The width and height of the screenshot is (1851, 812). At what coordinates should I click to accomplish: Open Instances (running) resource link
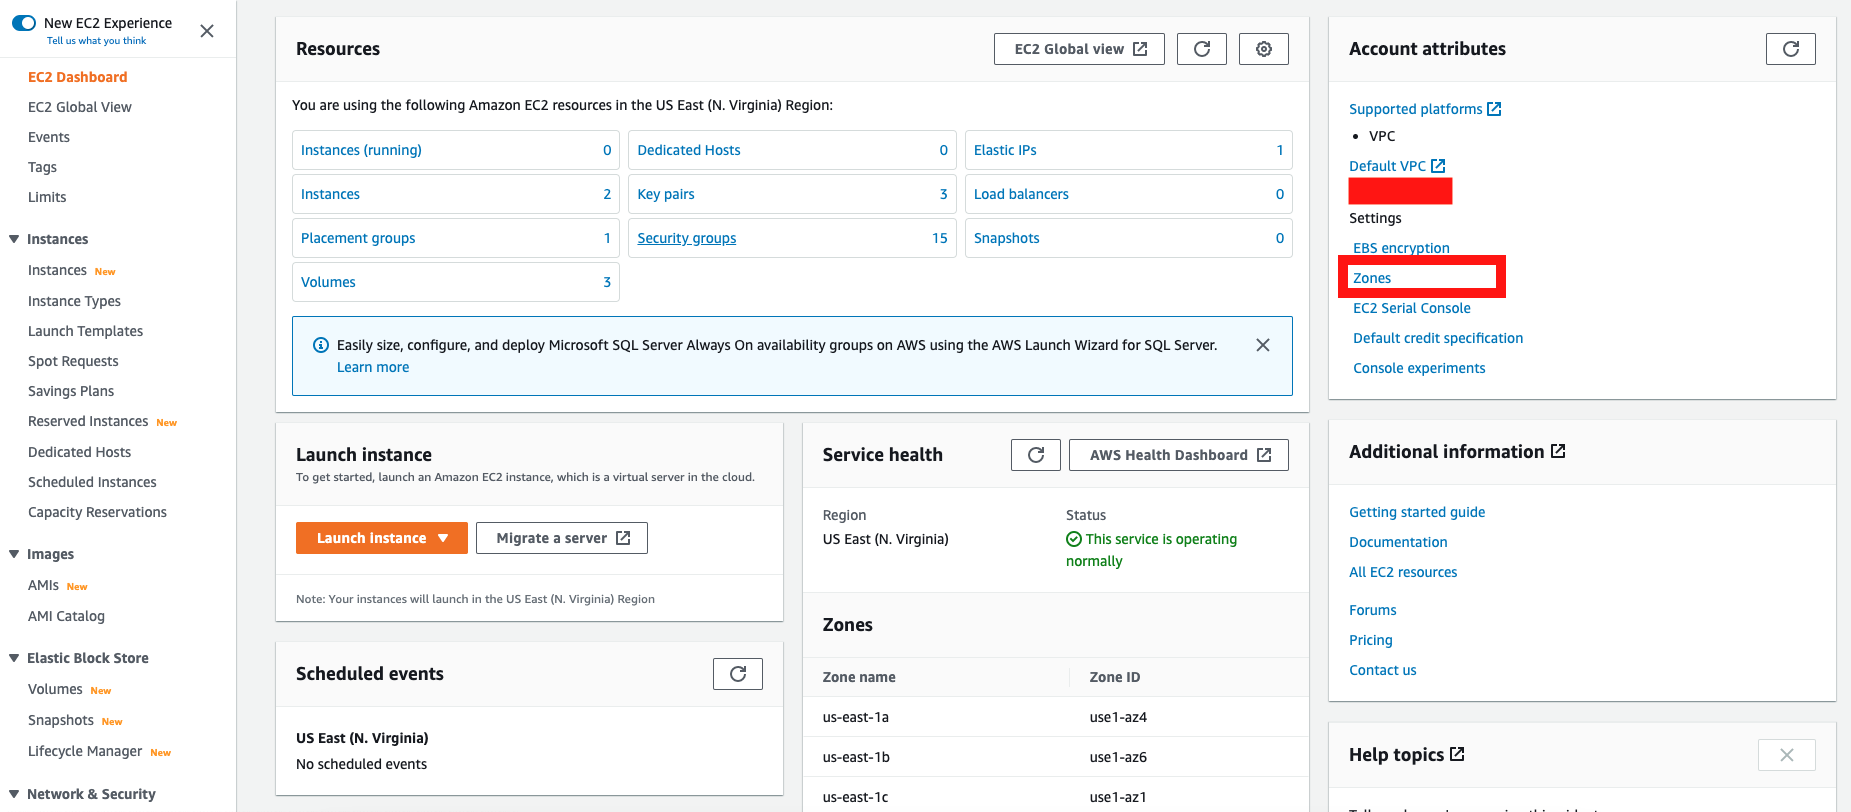pos(361,150)
